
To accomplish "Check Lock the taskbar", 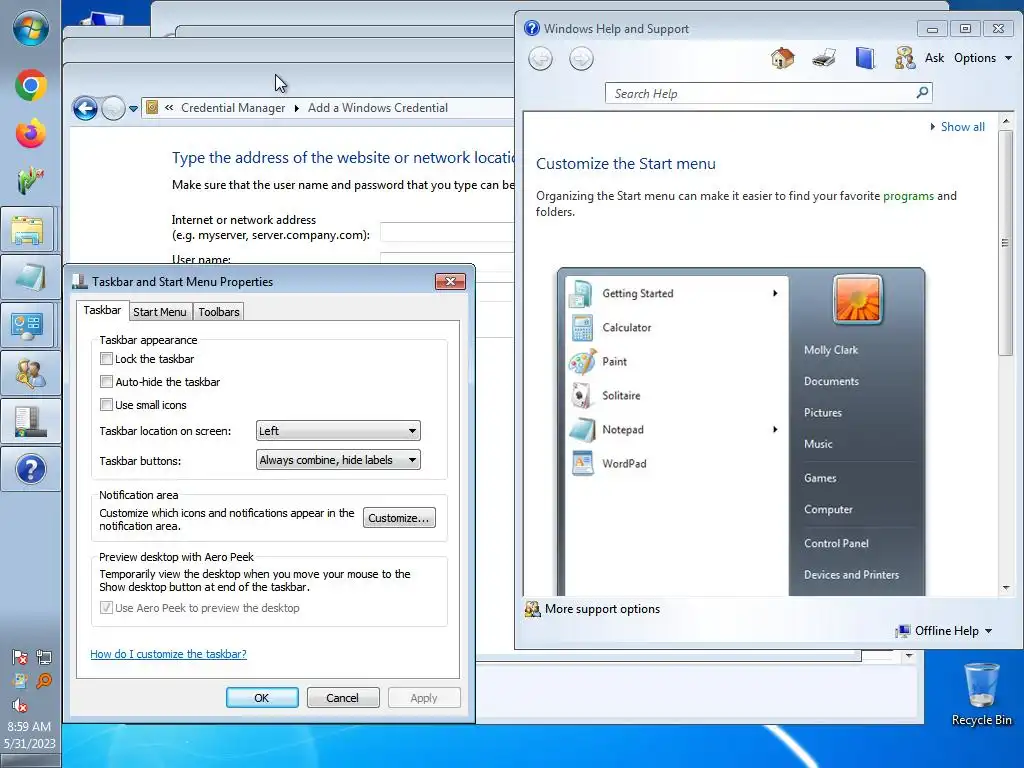I will click(x=106, y=359).
